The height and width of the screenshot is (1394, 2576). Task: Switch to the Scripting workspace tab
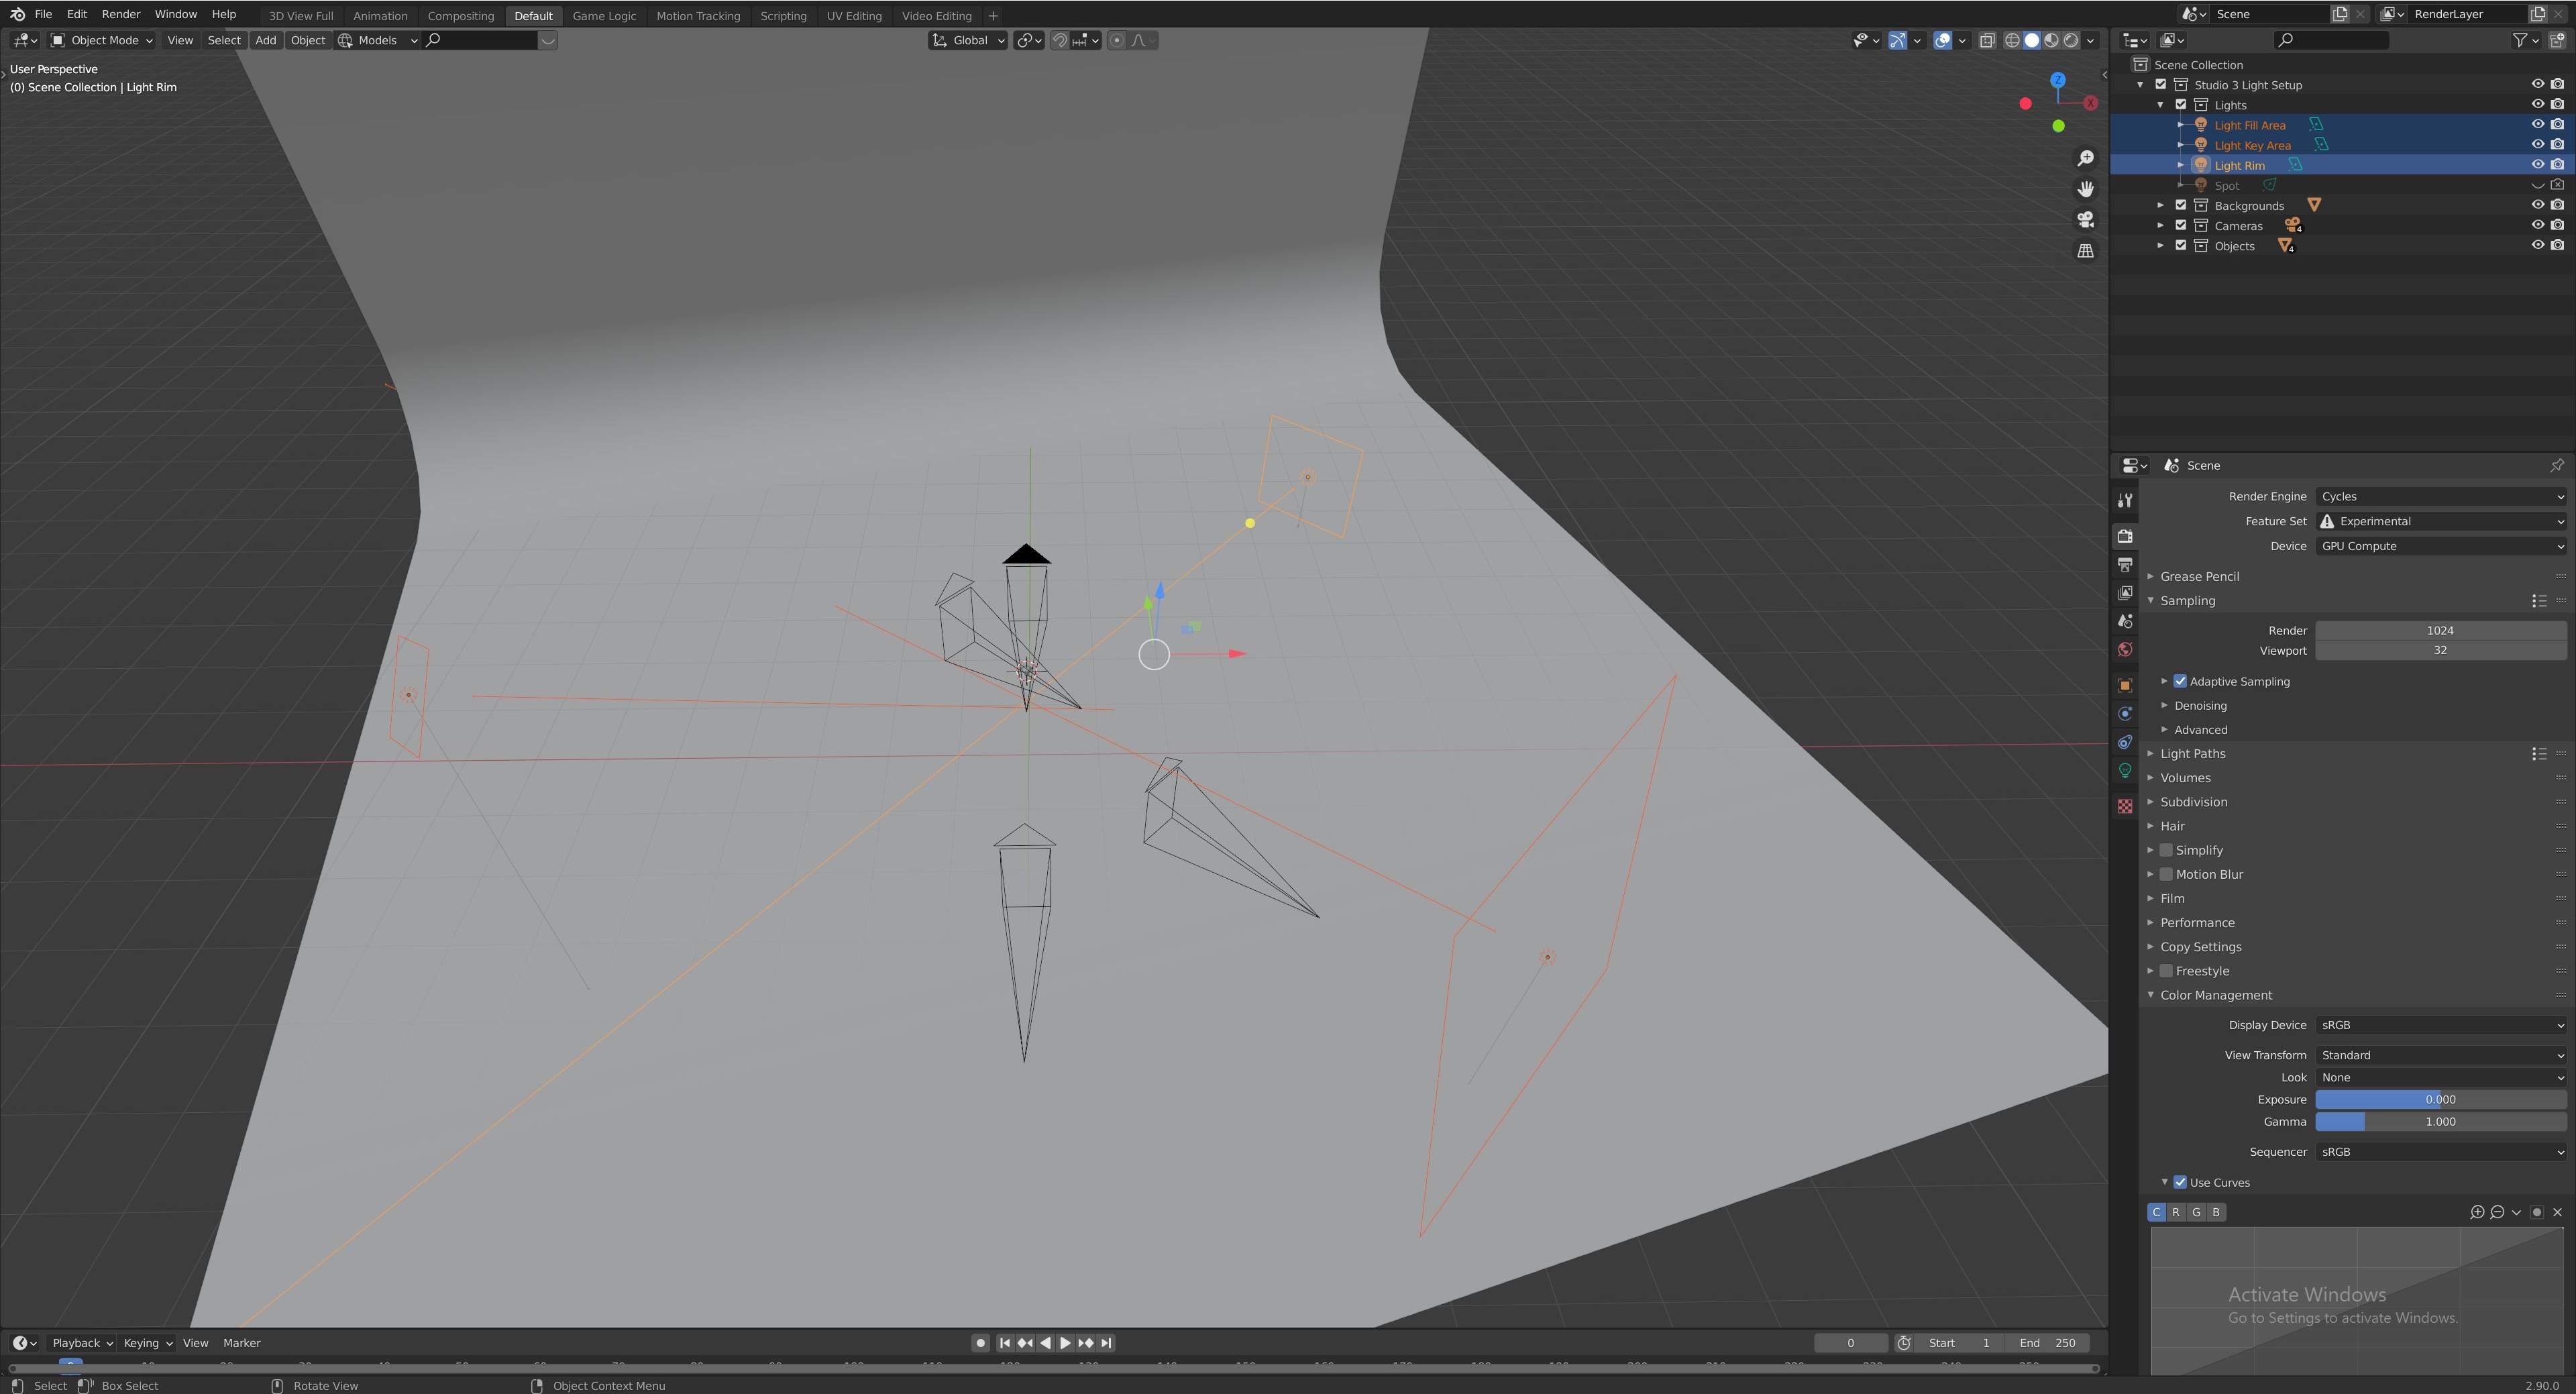click(x=783, y=16)
